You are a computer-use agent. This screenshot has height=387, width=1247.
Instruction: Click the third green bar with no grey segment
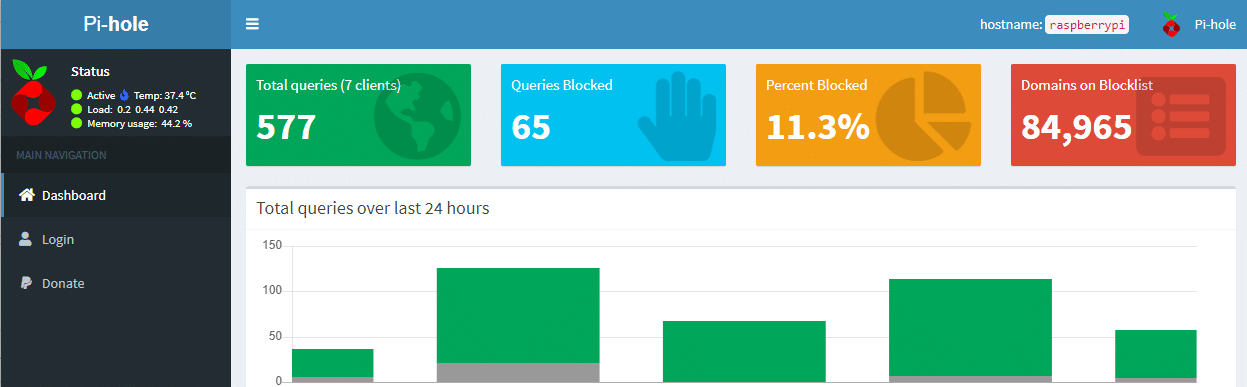click(745, 351)
